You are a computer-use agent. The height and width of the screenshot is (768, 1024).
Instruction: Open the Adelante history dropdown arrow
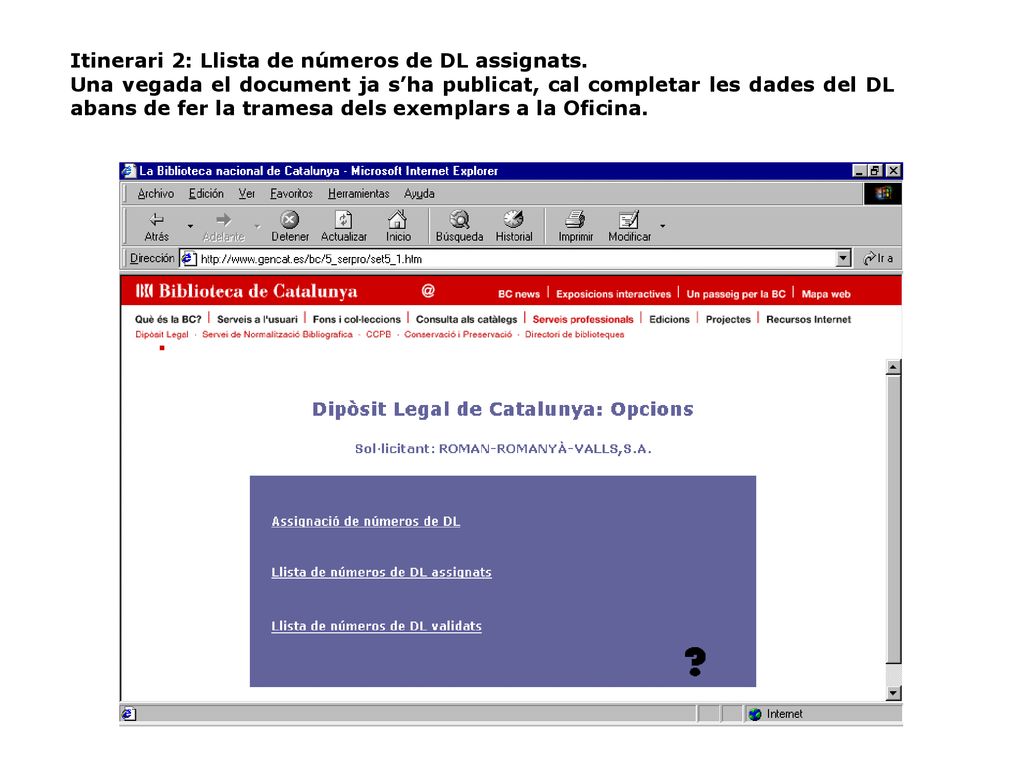coord(257,226)
